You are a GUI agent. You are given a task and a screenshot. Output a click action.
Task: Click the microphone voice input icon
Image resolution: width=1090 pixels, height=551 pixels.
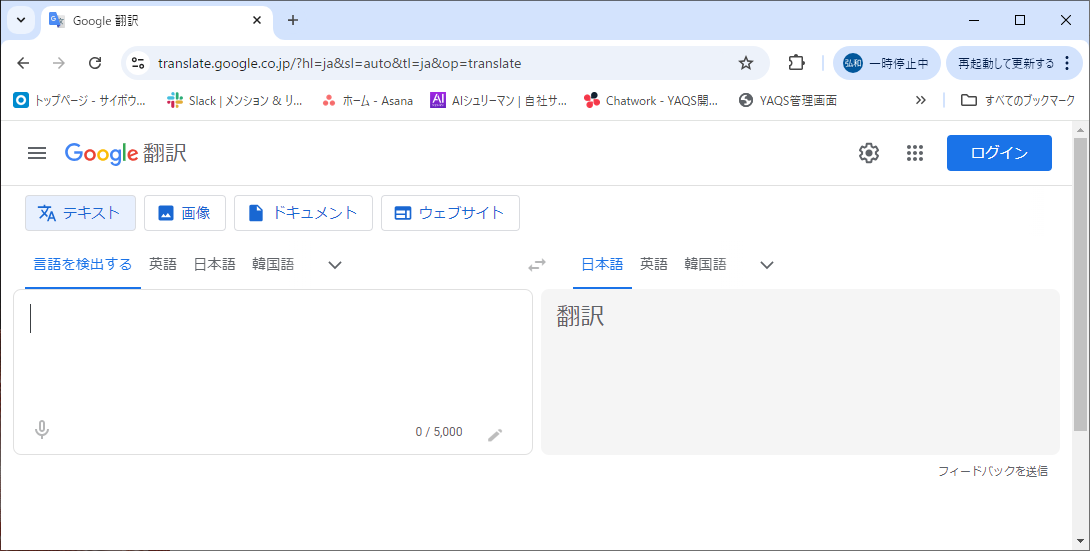click(42, 430)
